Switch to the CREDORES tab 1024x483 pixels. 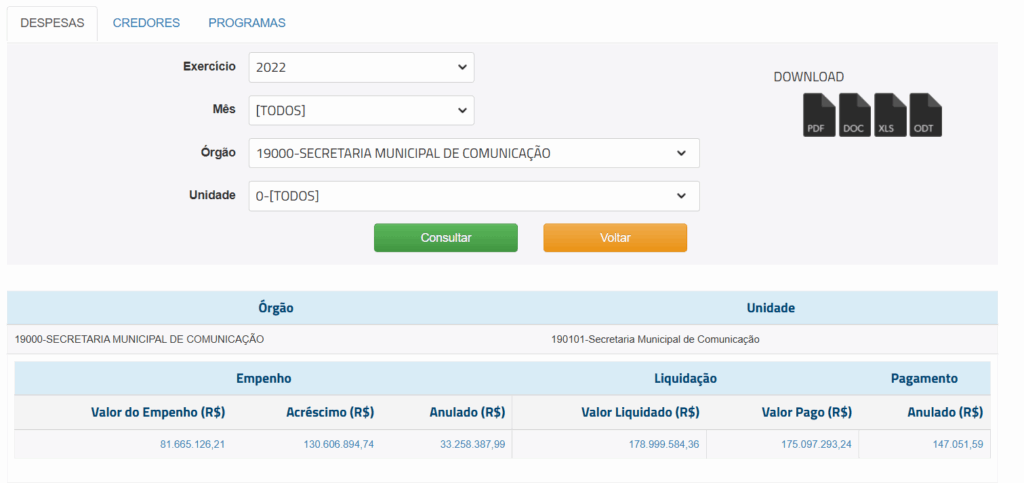point(146,22)
